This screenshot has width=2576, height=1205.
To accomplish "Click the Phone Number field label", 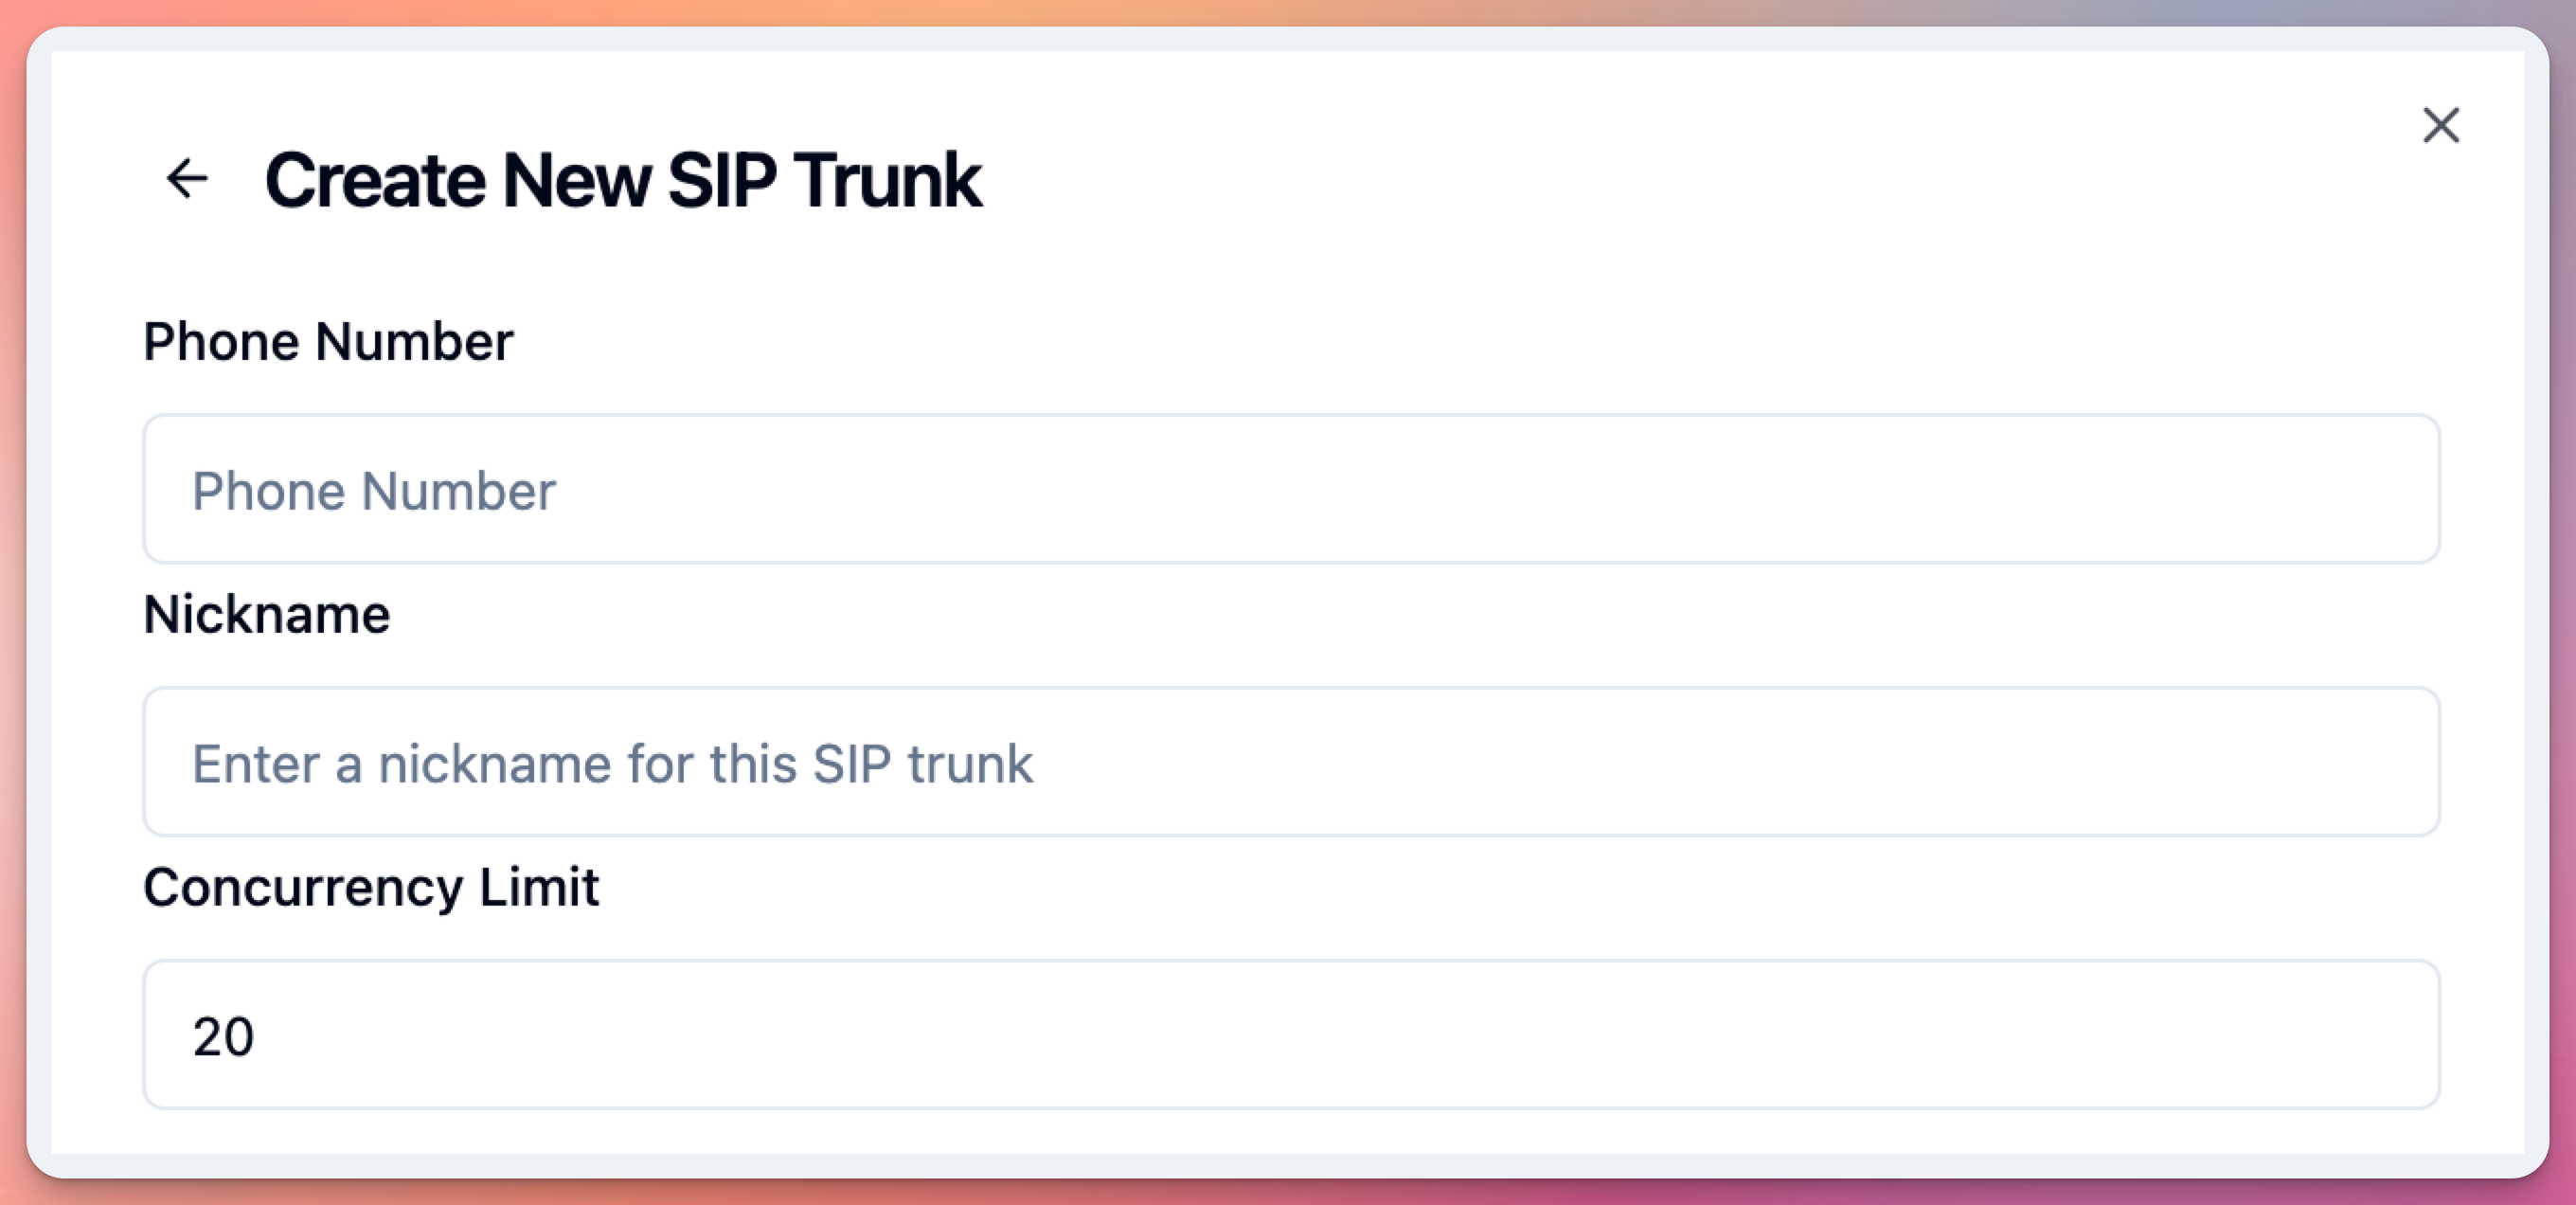I will [328, 340].
